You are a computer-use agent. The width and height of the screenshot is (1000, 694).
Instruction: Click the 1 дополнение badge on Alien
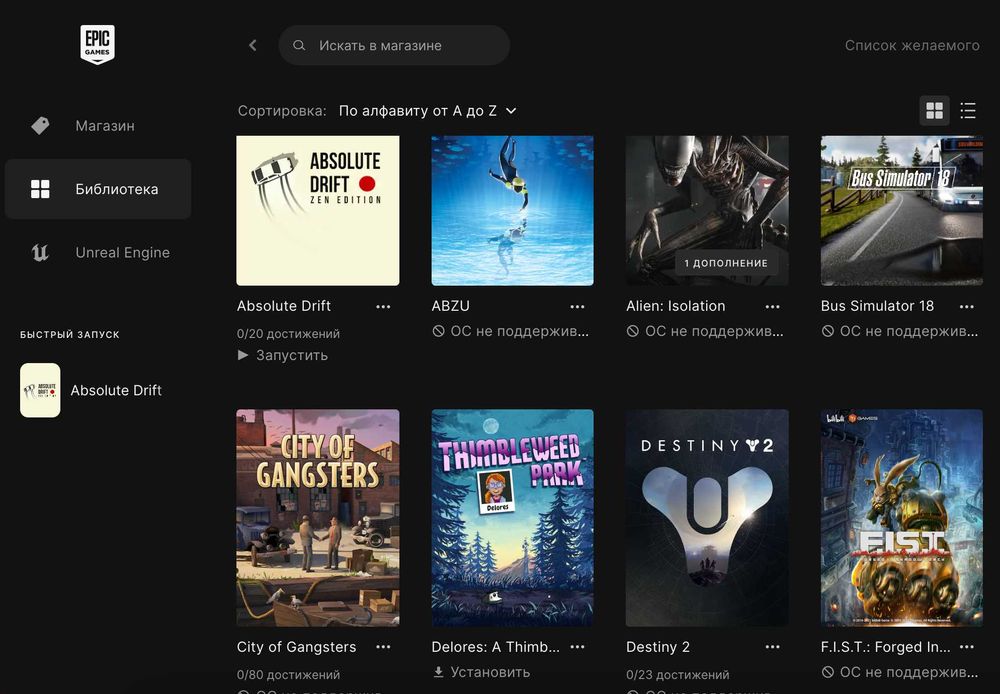pos(726,263)
